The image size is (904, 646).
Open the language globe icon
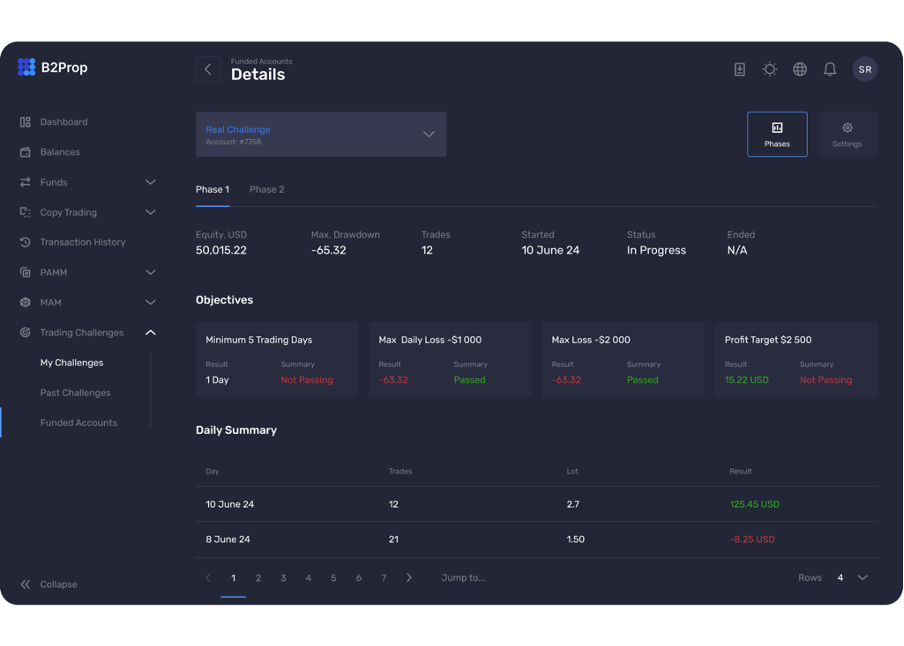click(x=800, y=69)
